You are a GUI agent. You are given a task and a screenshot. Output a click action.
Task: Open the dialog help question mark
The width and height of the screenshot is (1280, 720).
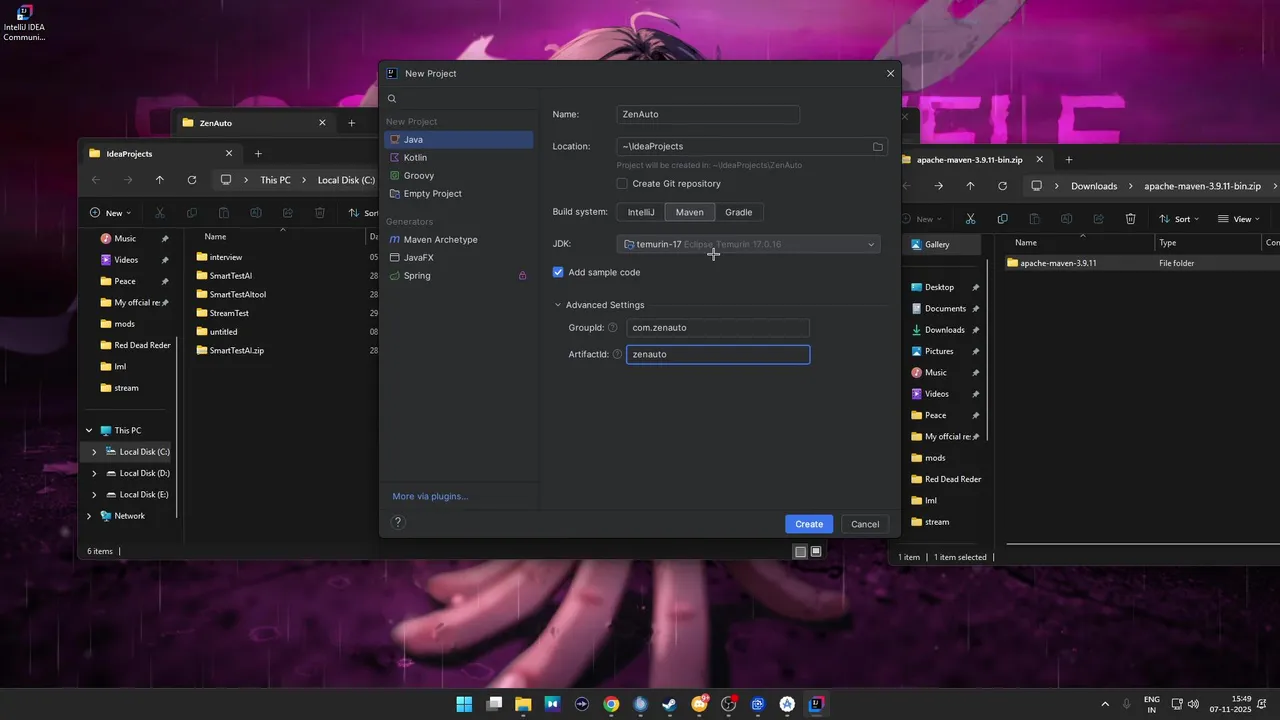pyautogui.click(x=398, y=522)
